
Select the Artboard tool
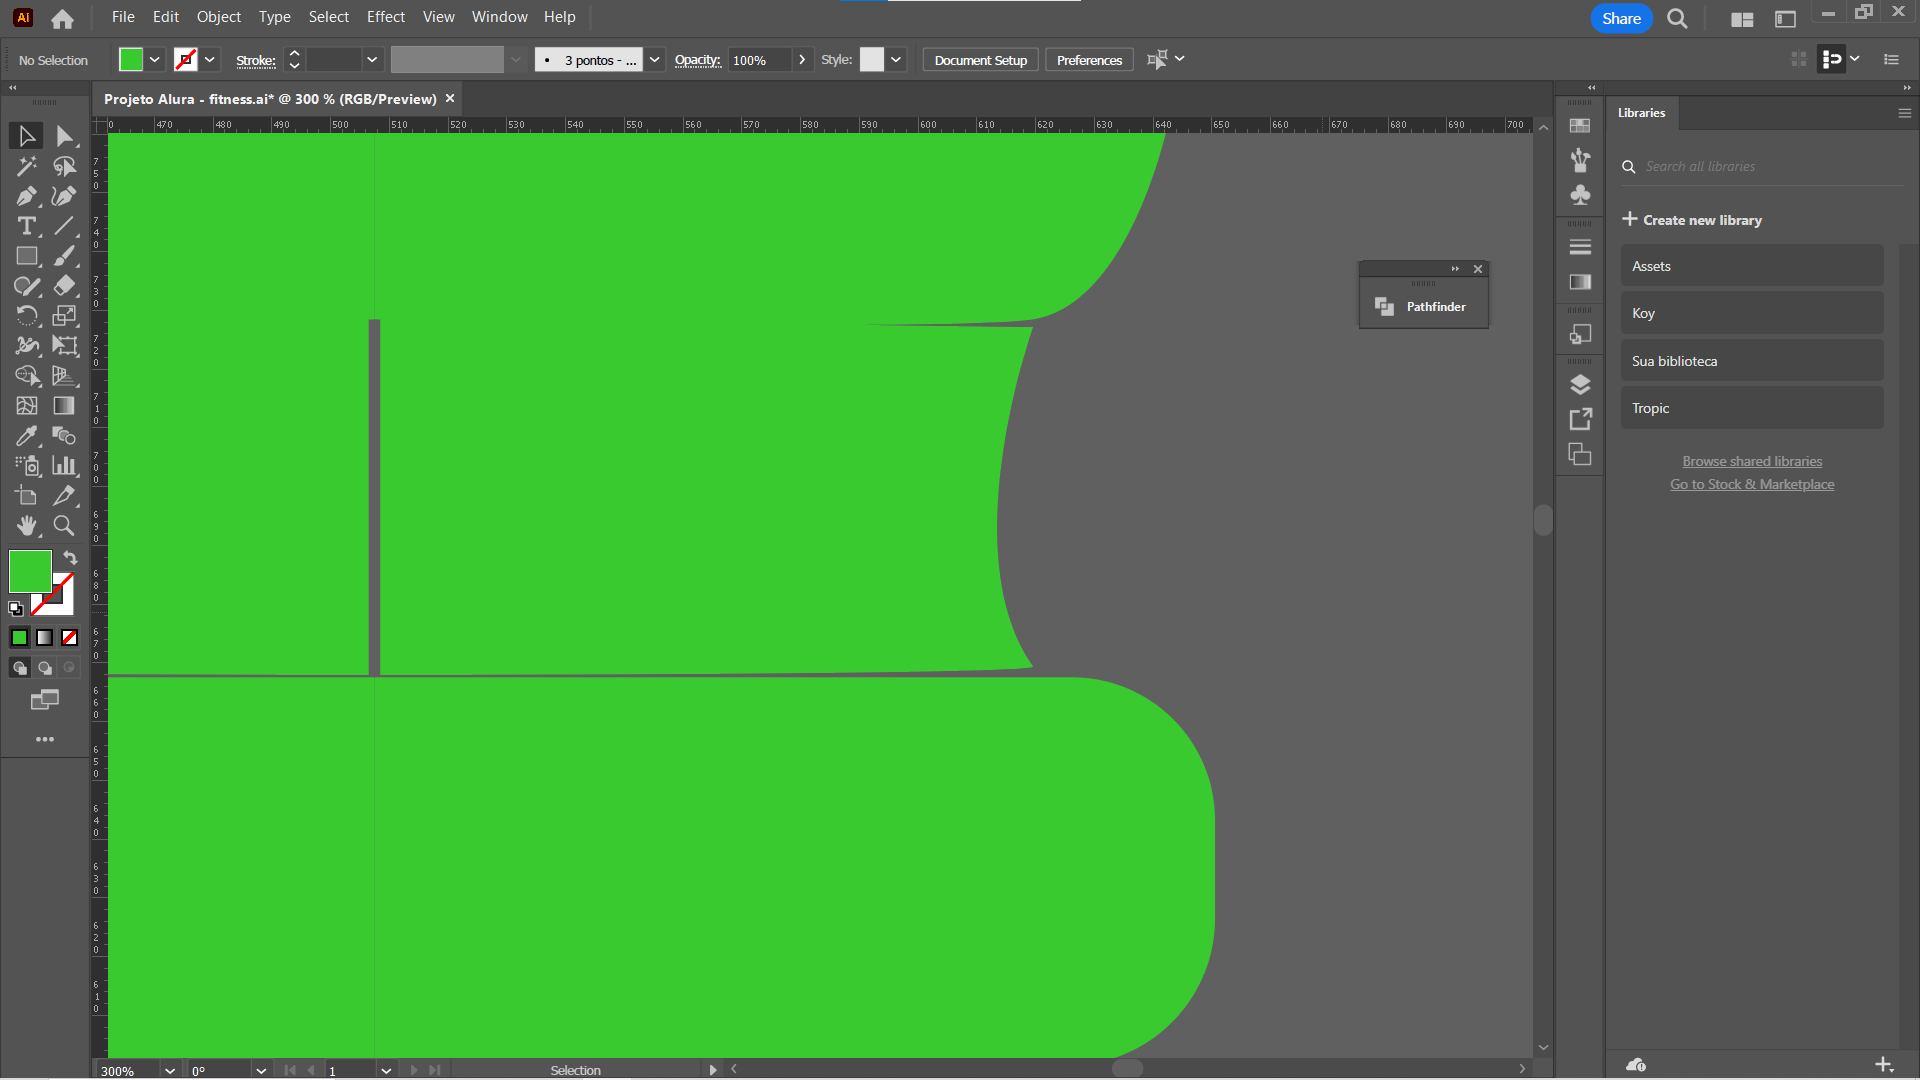tap(27, 496)
